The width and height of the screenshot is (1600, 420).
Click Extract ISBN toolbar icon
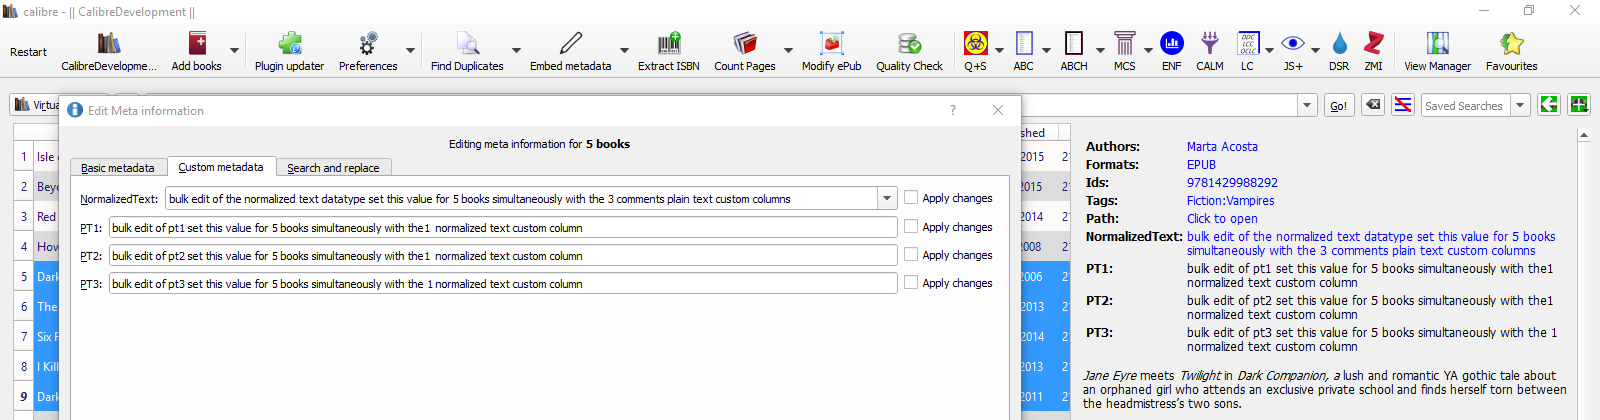668,44
